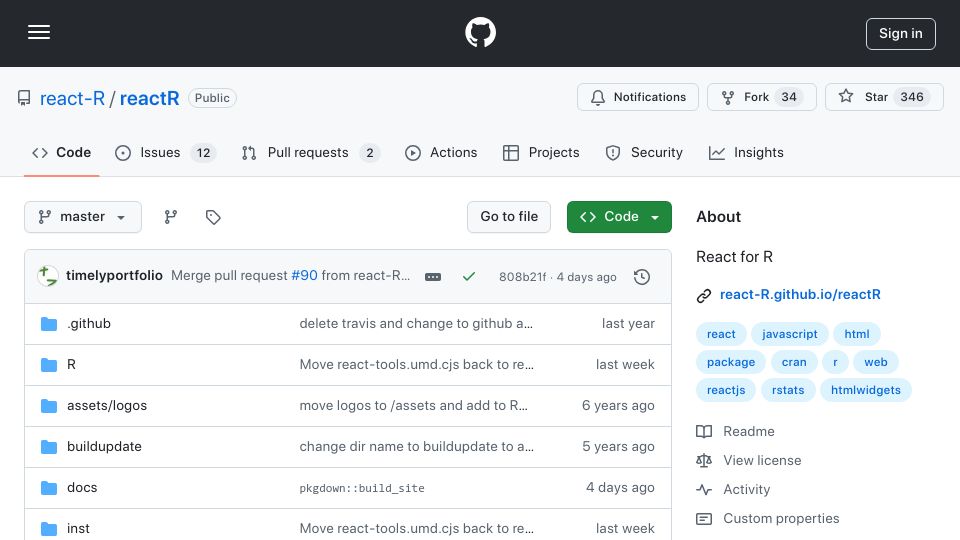
Task: Go to the GitHub homepage logo
Action: click(480, 32)
